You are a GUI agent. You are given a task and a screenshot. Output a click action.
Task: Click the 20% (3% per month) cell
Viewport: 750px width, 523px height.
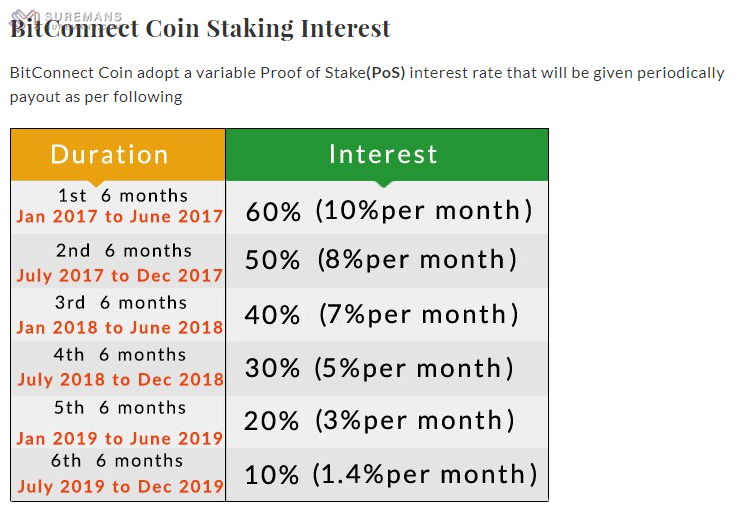pos(380,420)
